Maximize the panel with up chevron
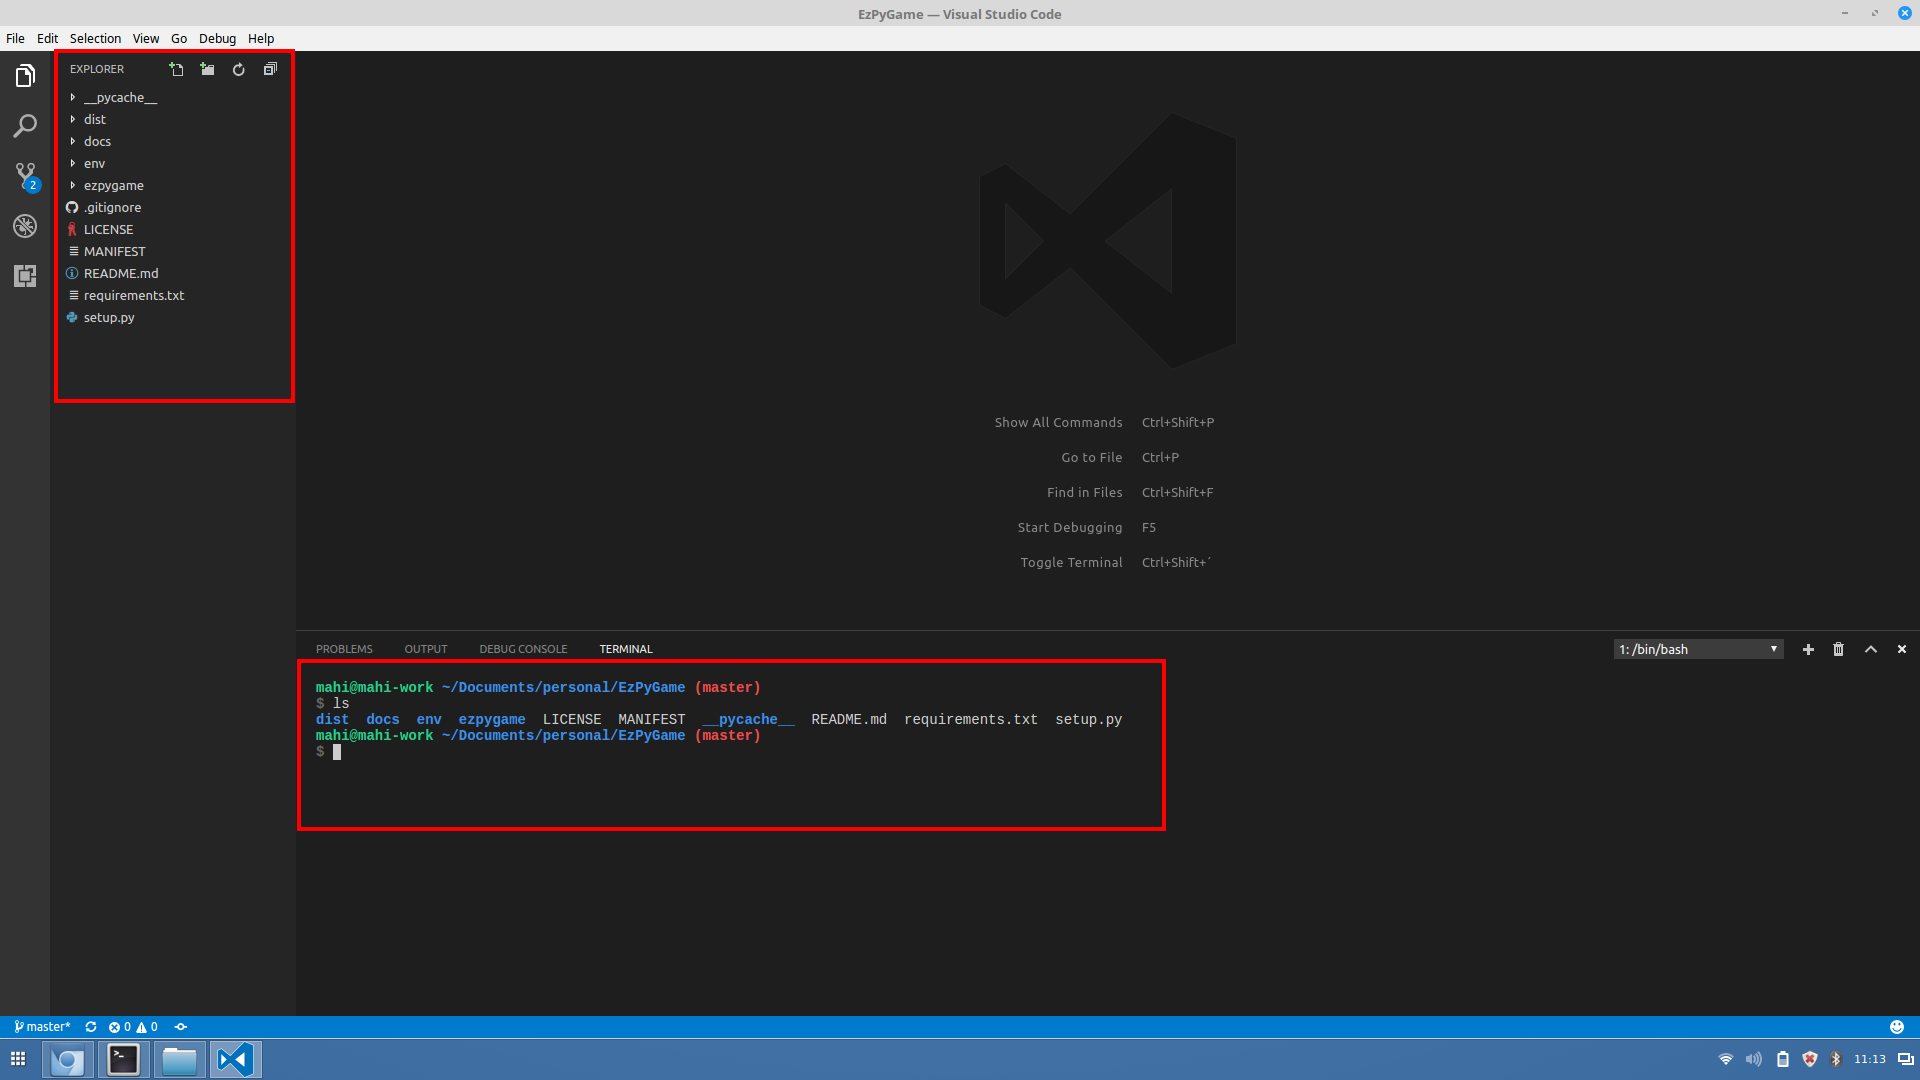The image size is (1920, 1080). tap(1871, 649)
